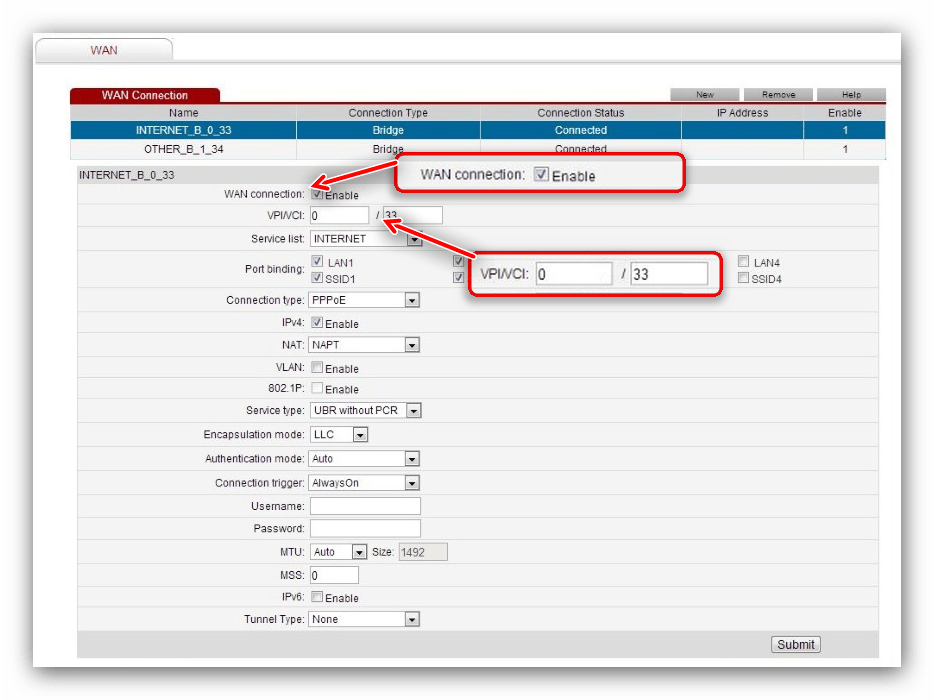The width and height of the screenshot is (934, 700).
Task: Focus the Username input field
Action: pyautogui.click(x=365, y=506)
